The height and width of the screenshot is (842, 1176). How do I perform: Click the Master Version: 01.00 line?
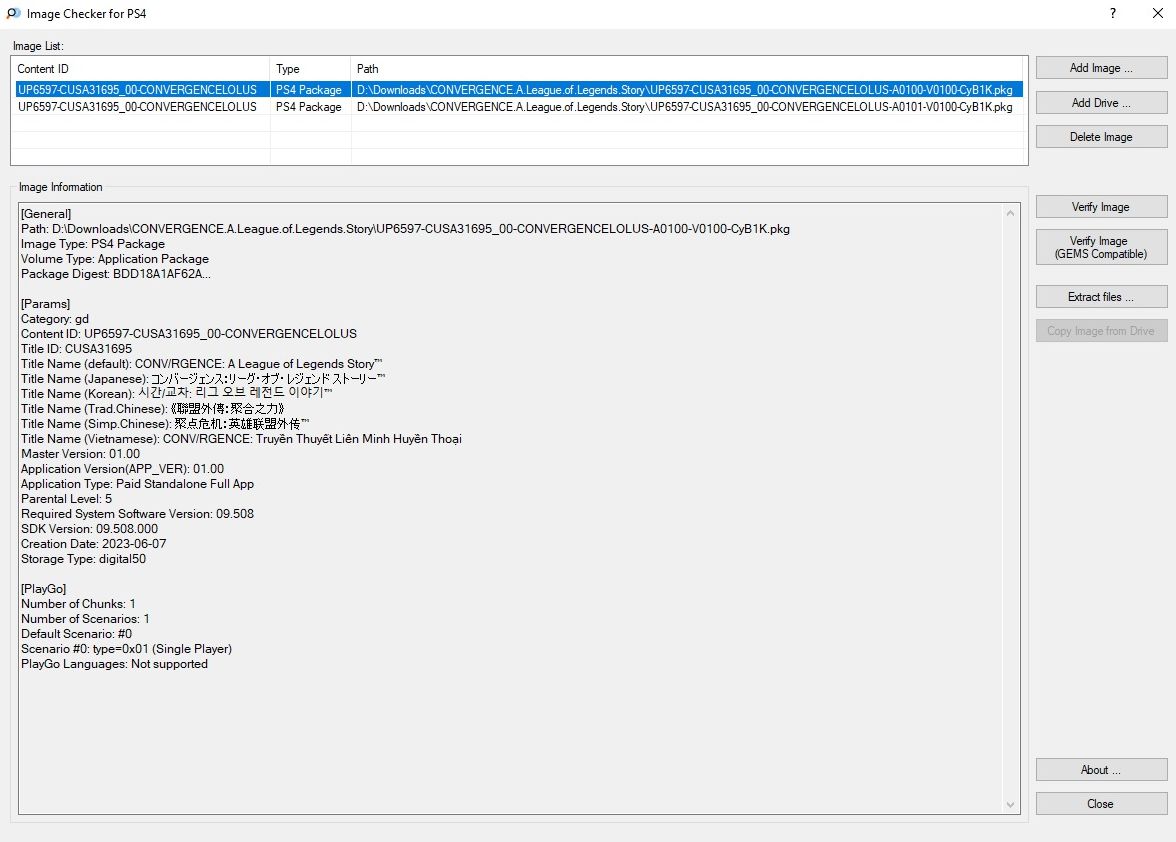pos(80,454)
